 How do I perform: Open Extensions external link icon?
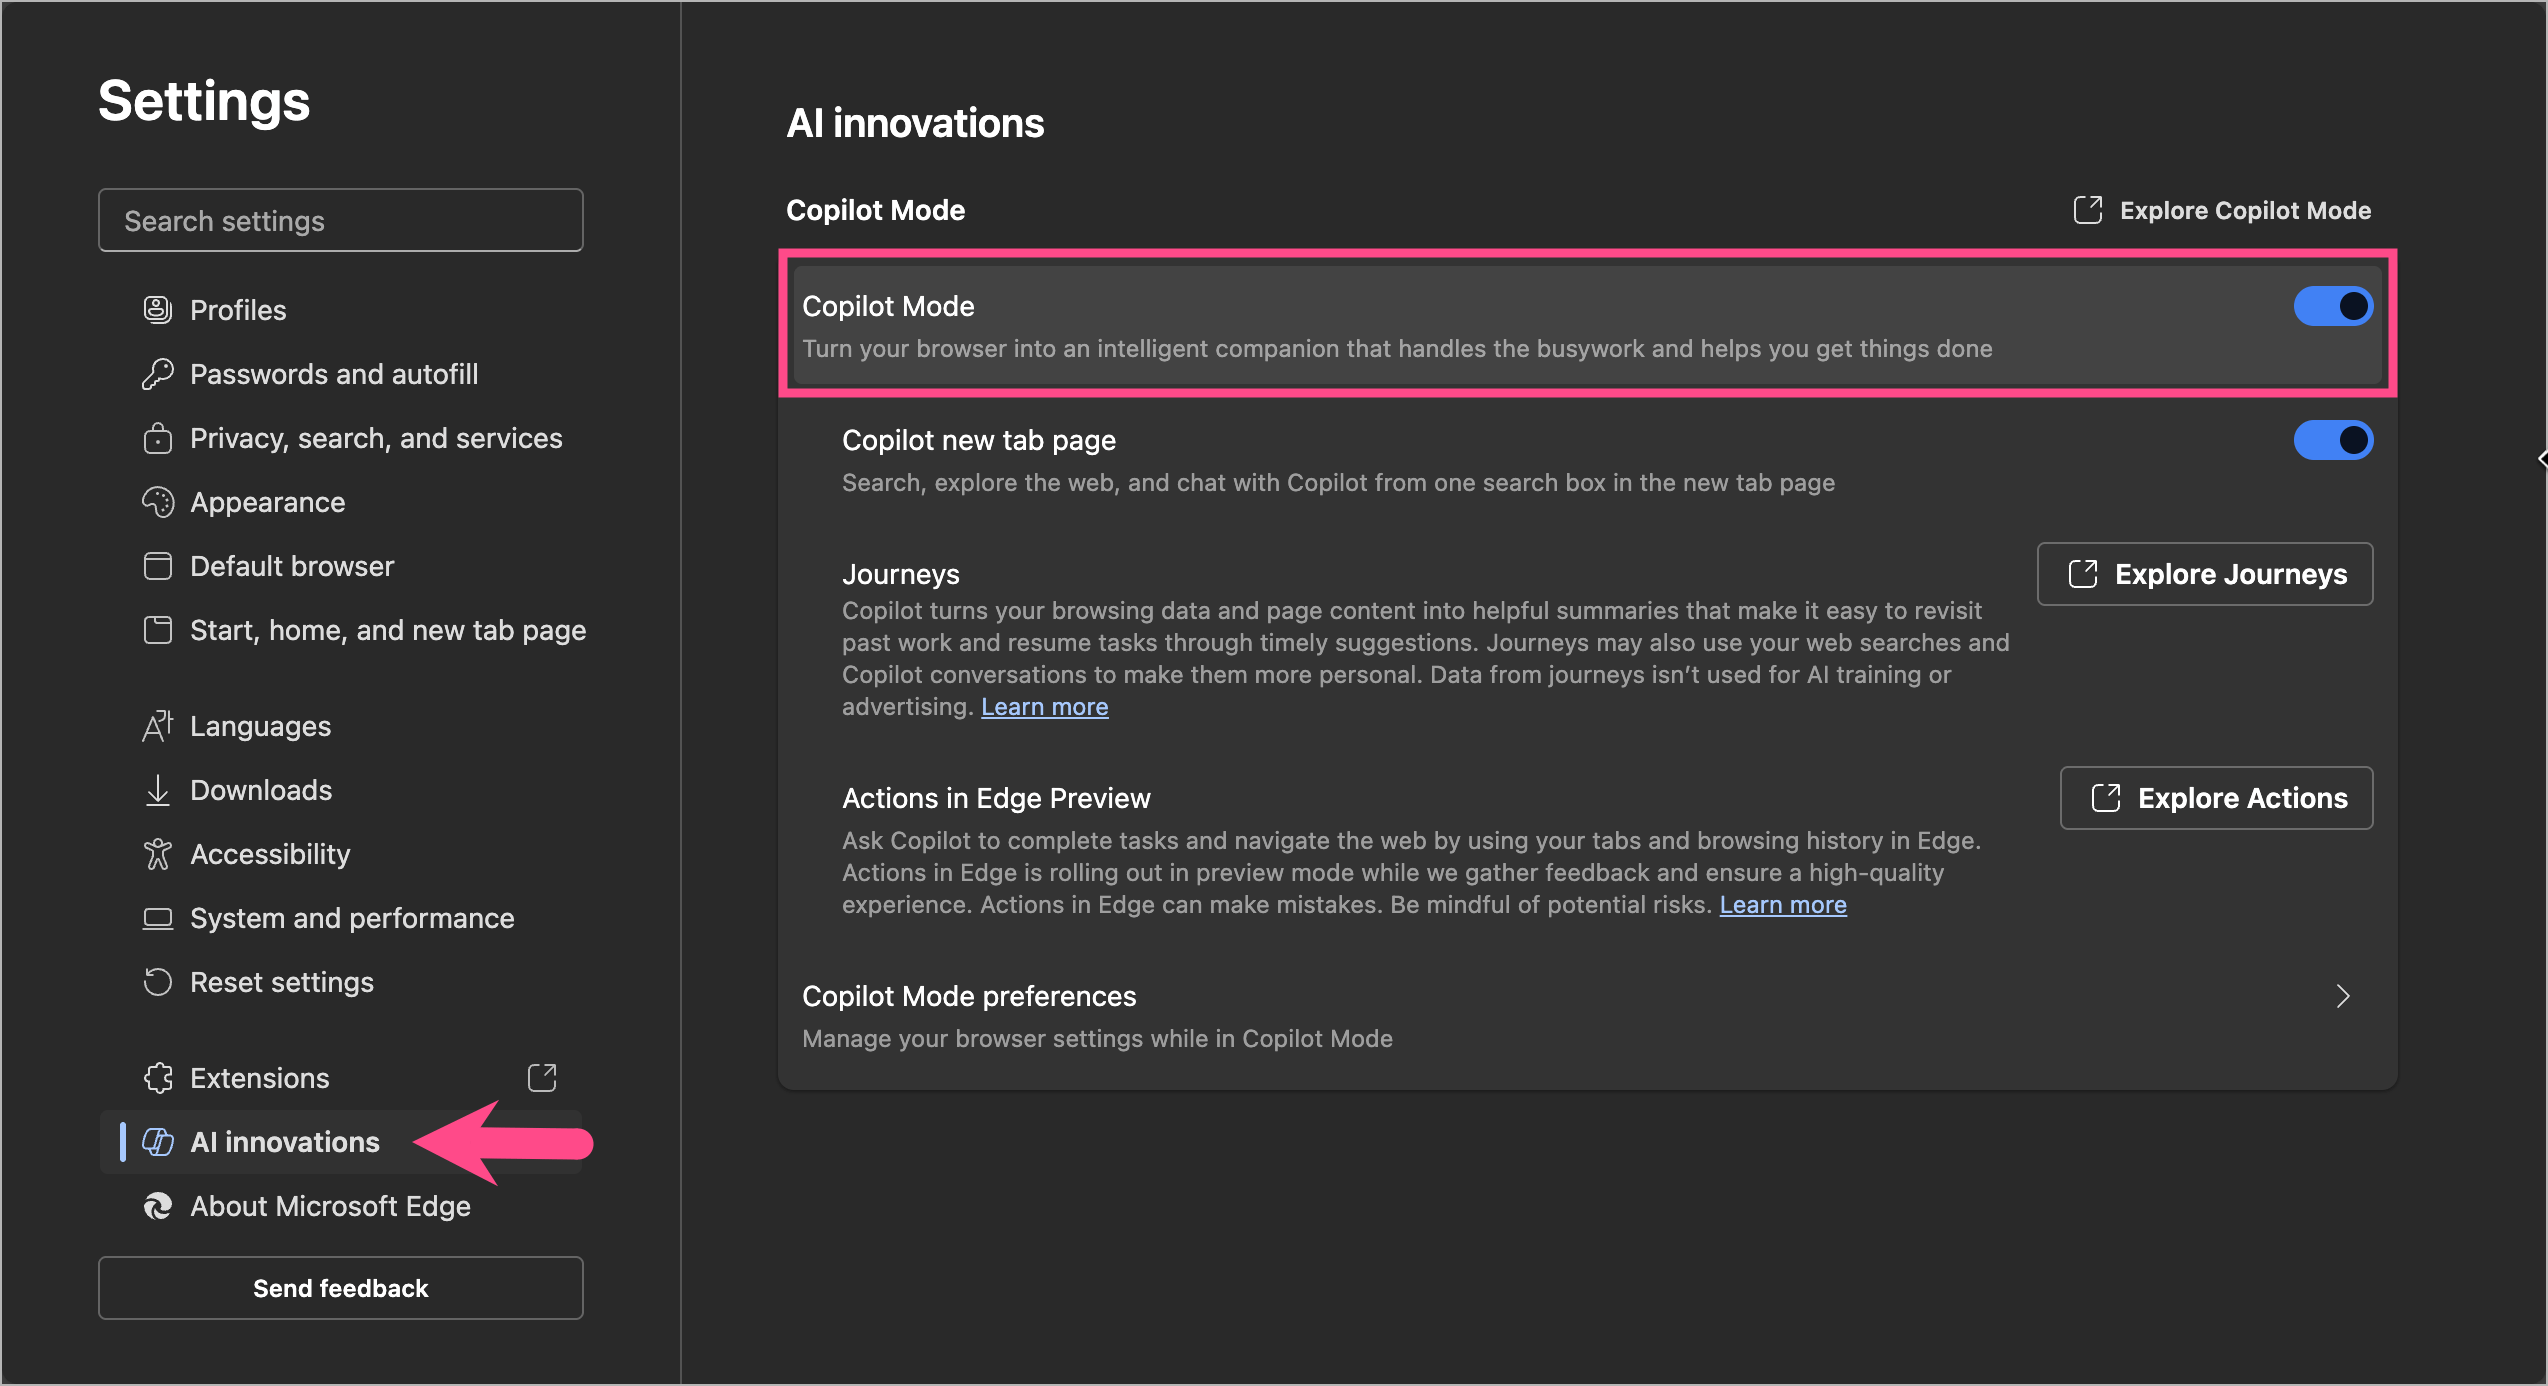pyautogui.click(x=542, y=1078)
